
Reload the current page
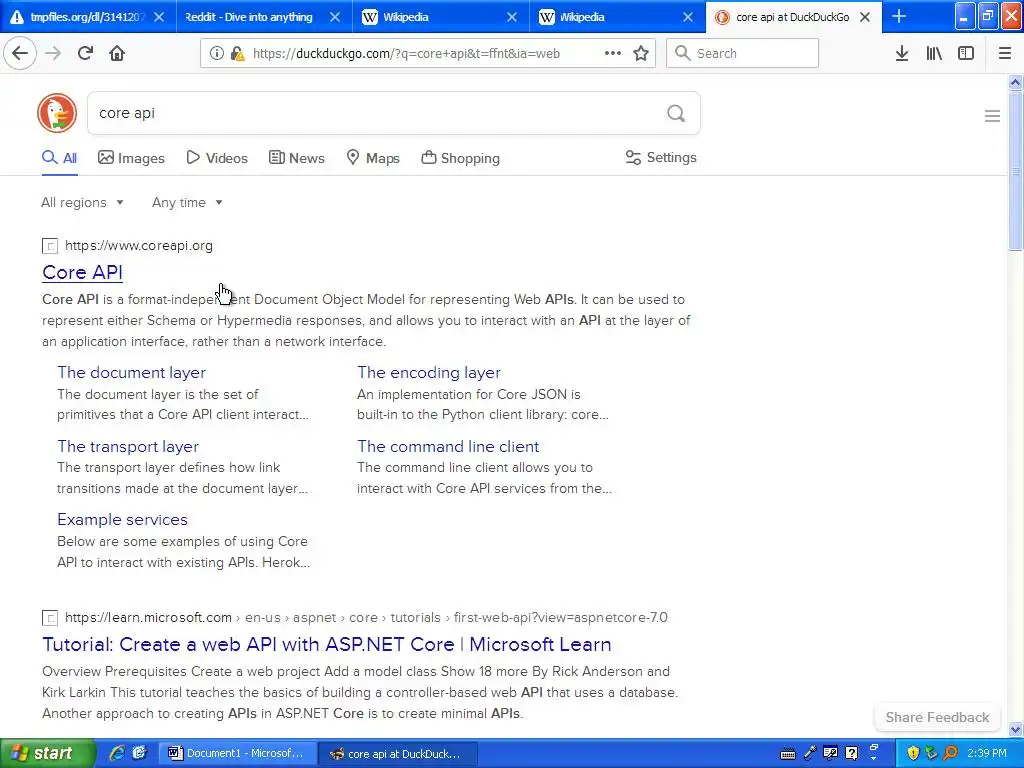pos(85,53)
